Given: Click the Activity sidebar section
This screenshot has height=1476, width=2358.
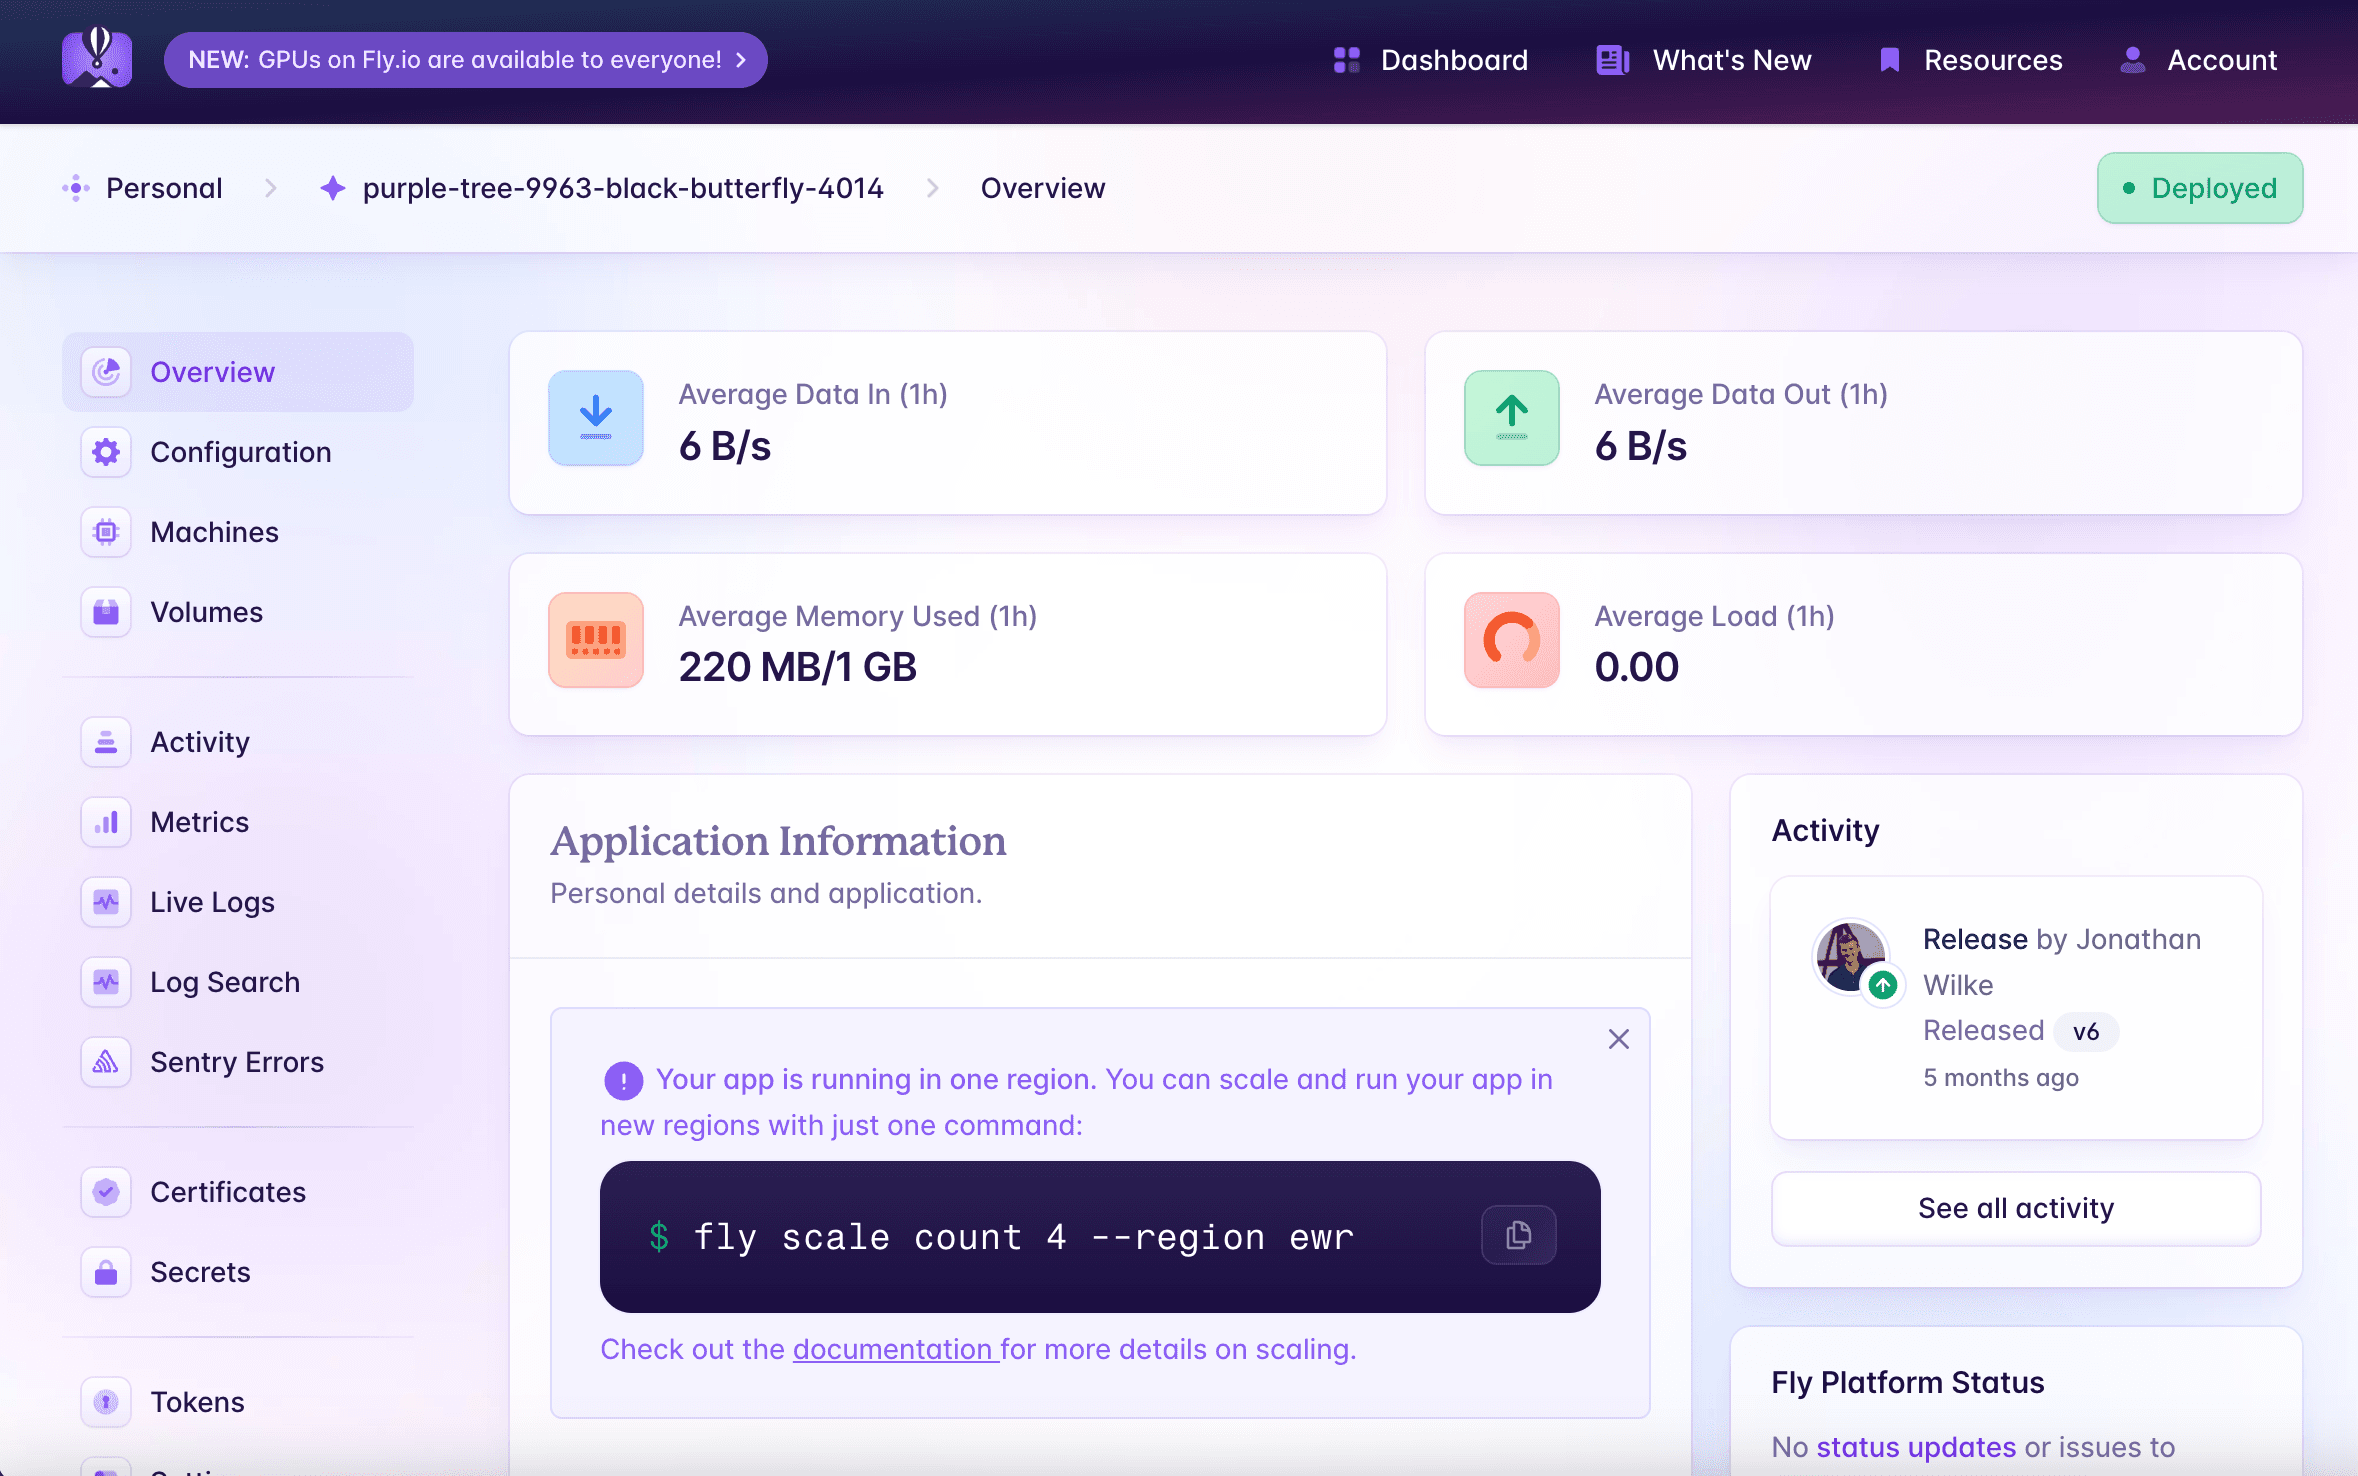Looking at the screenshot, I should click(x=199, y=741).
